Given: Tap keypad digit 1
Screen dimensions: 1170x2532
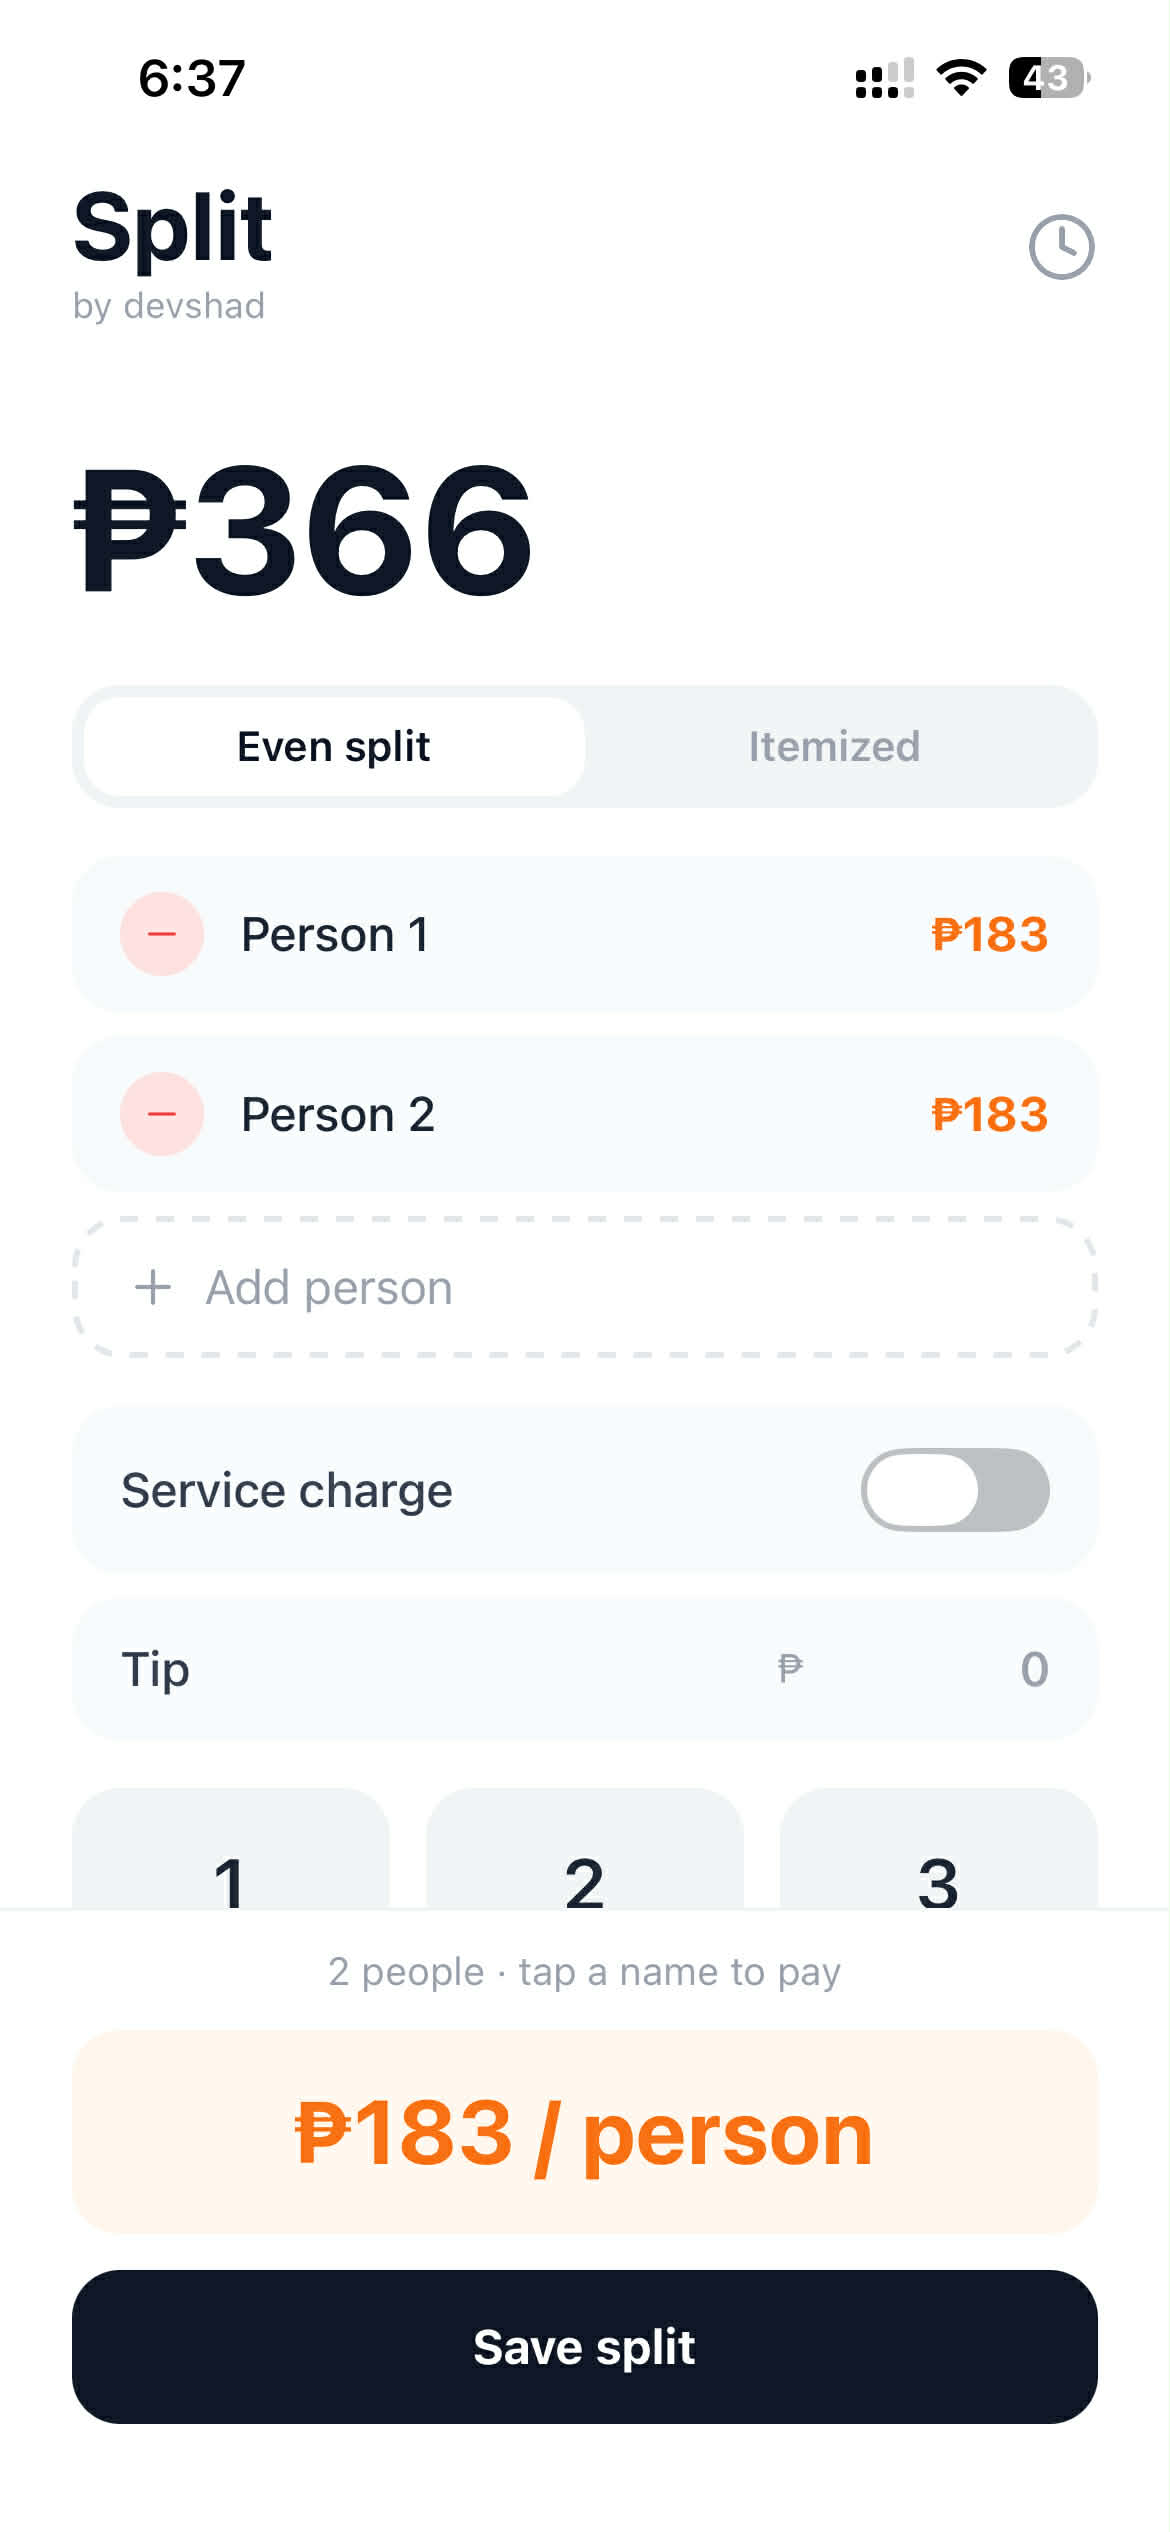Looking at the screenshot, I should click(x=230, y=1850).
